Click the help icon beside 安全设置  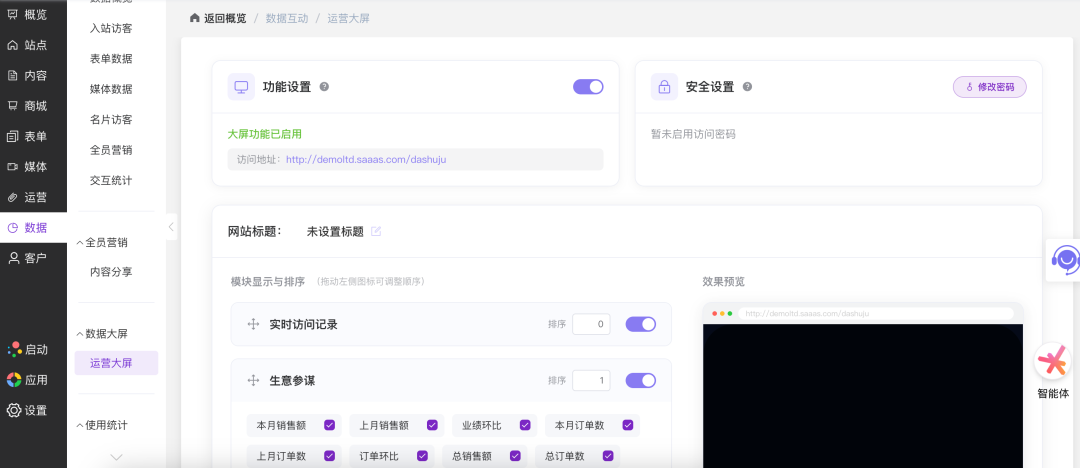pyautogui.click(x=747, y=87)
